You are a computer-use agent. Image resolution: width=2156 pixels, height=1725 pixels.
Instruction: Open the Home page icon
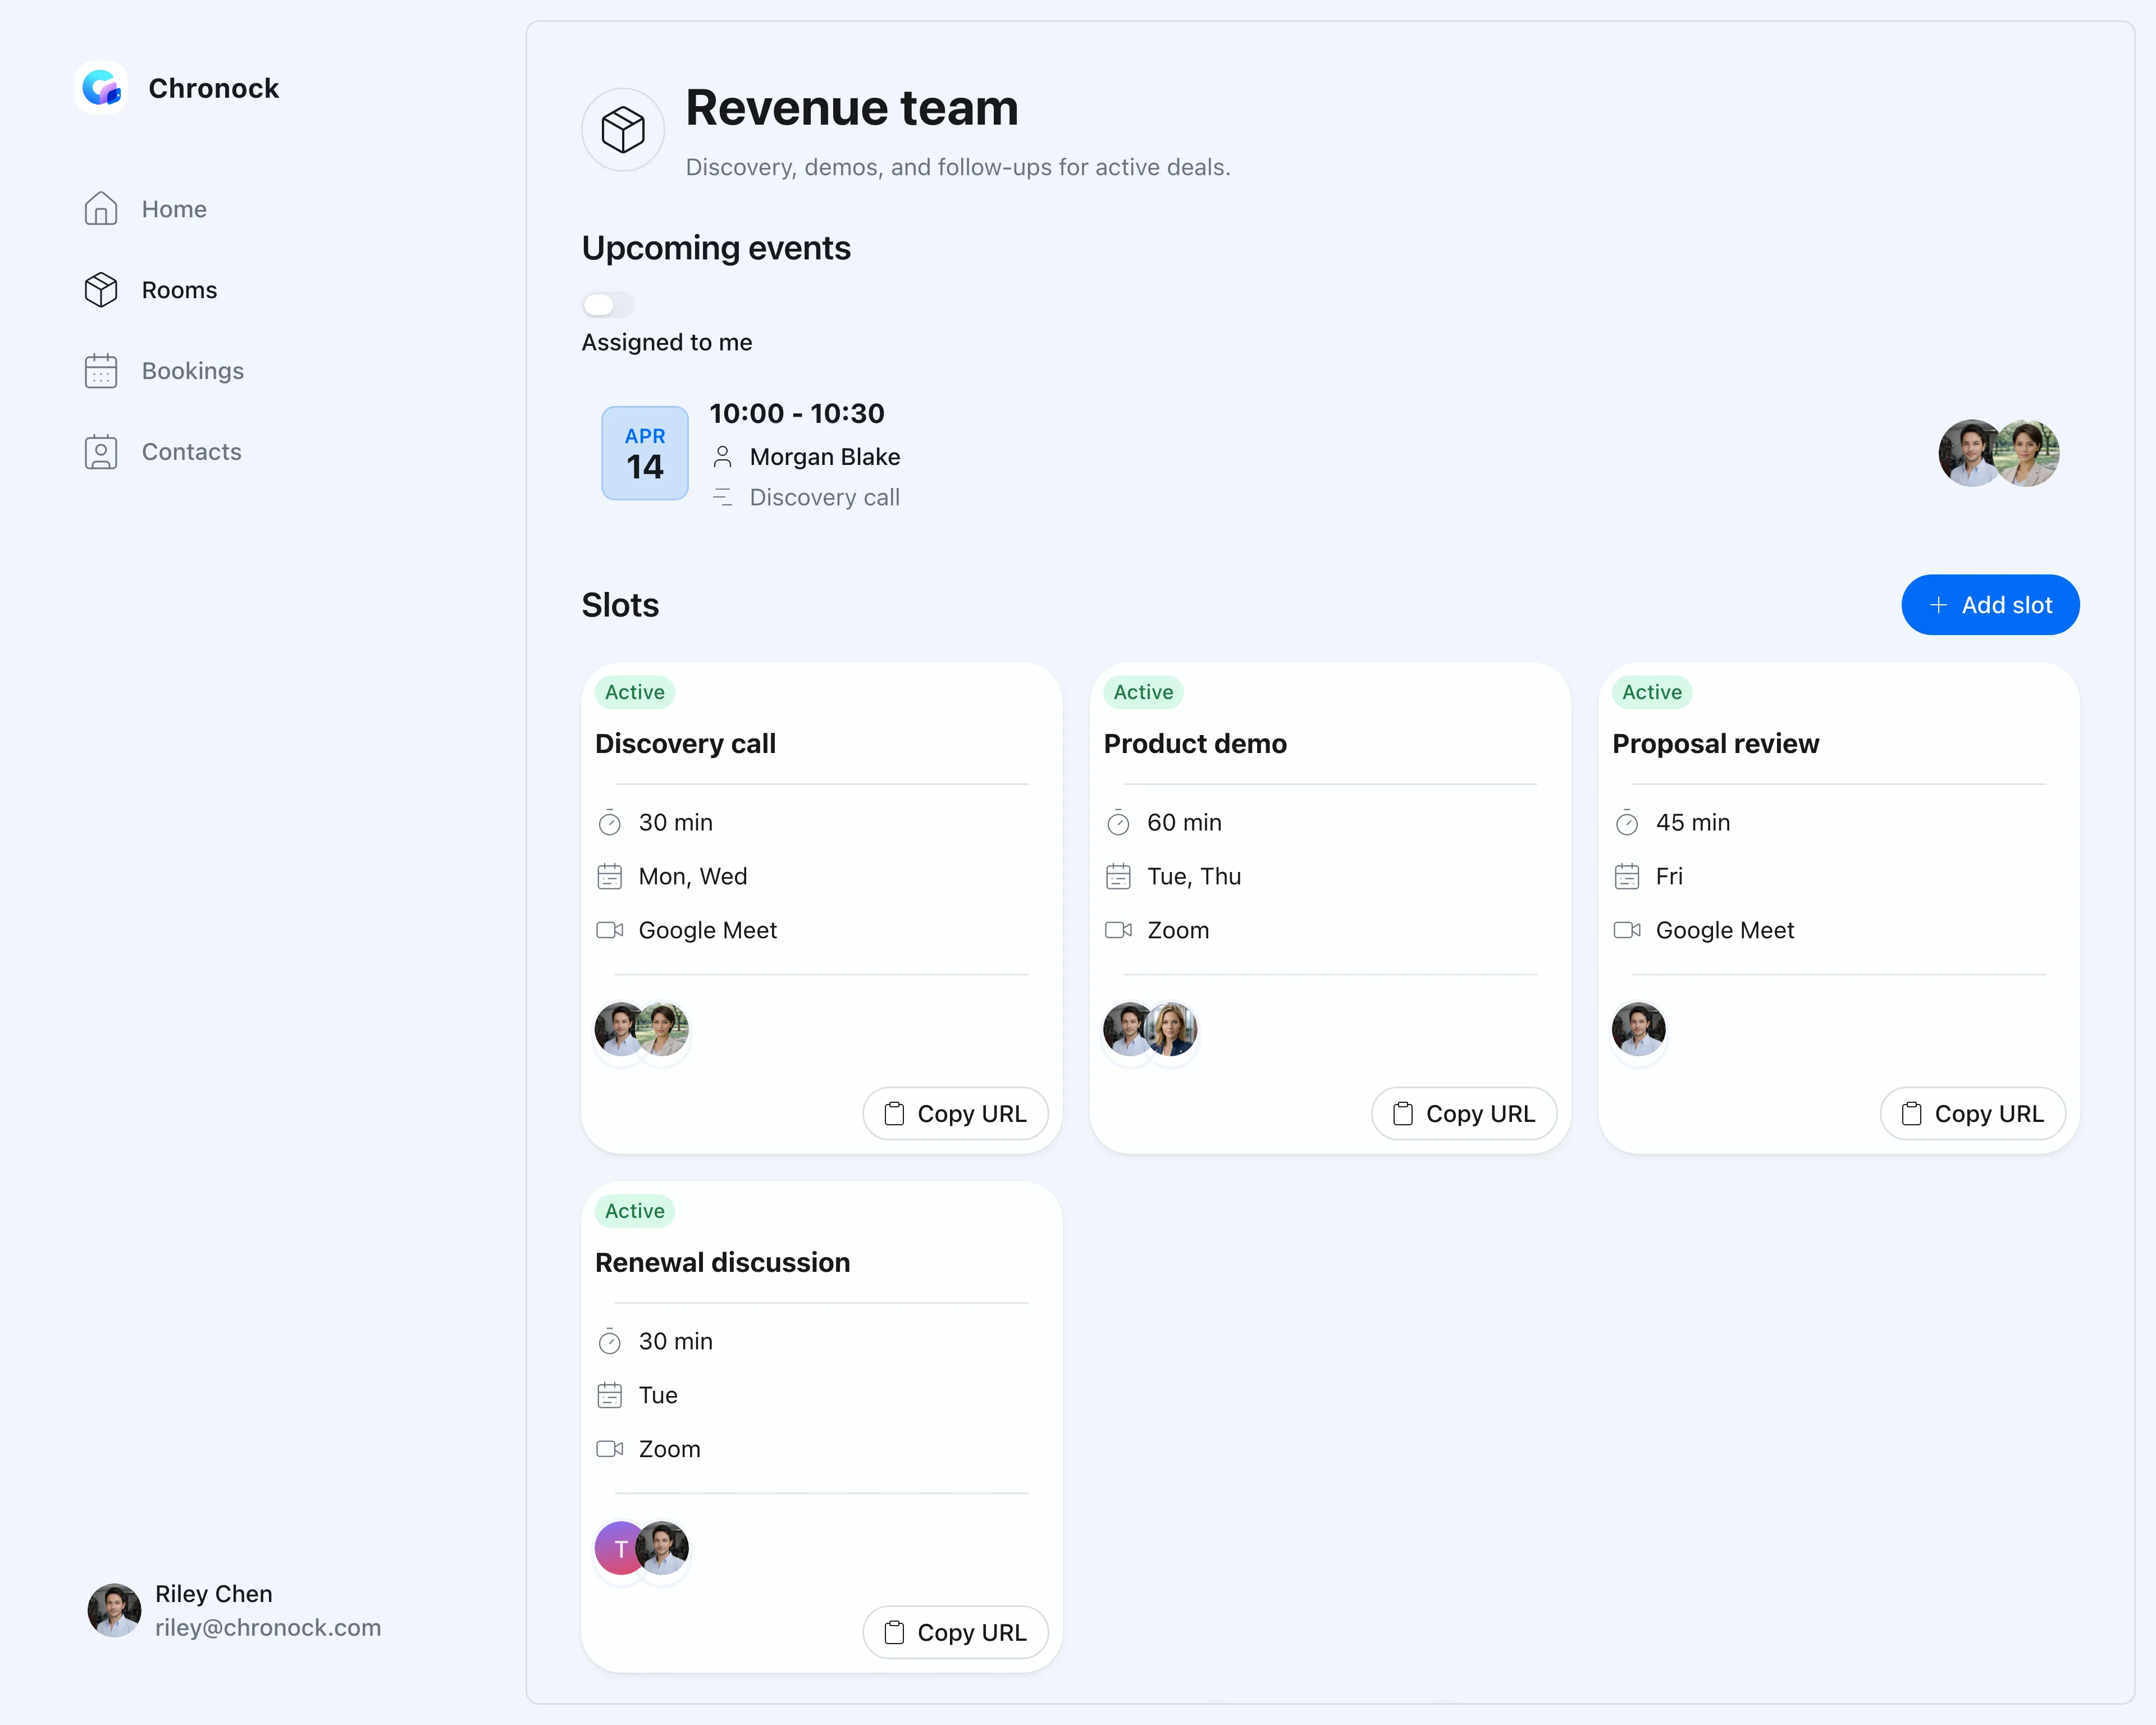[101, 209]
